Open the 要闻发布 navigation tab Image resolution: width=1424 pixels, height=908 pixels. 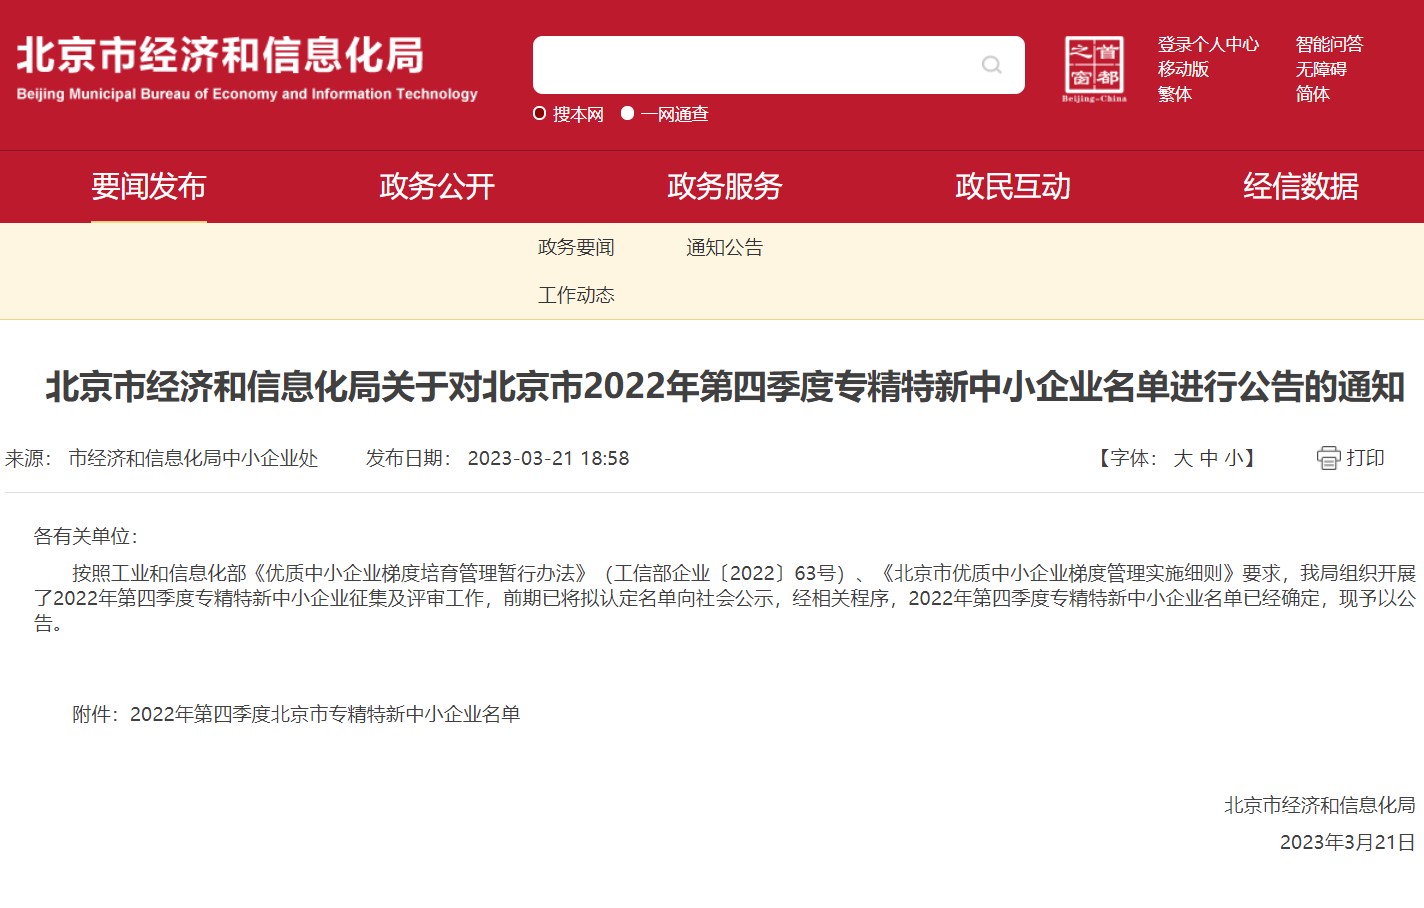[149, 187]
